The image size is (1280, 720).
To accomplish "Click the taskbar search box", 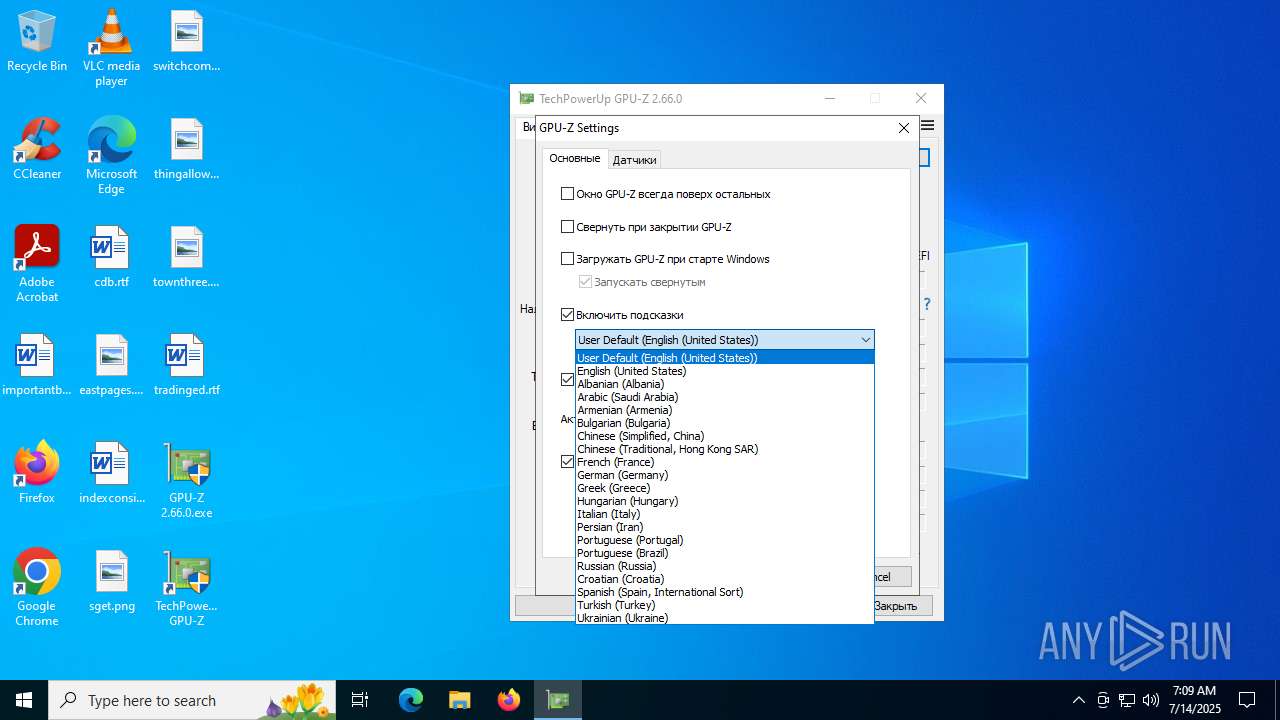I will click(192, 700).
